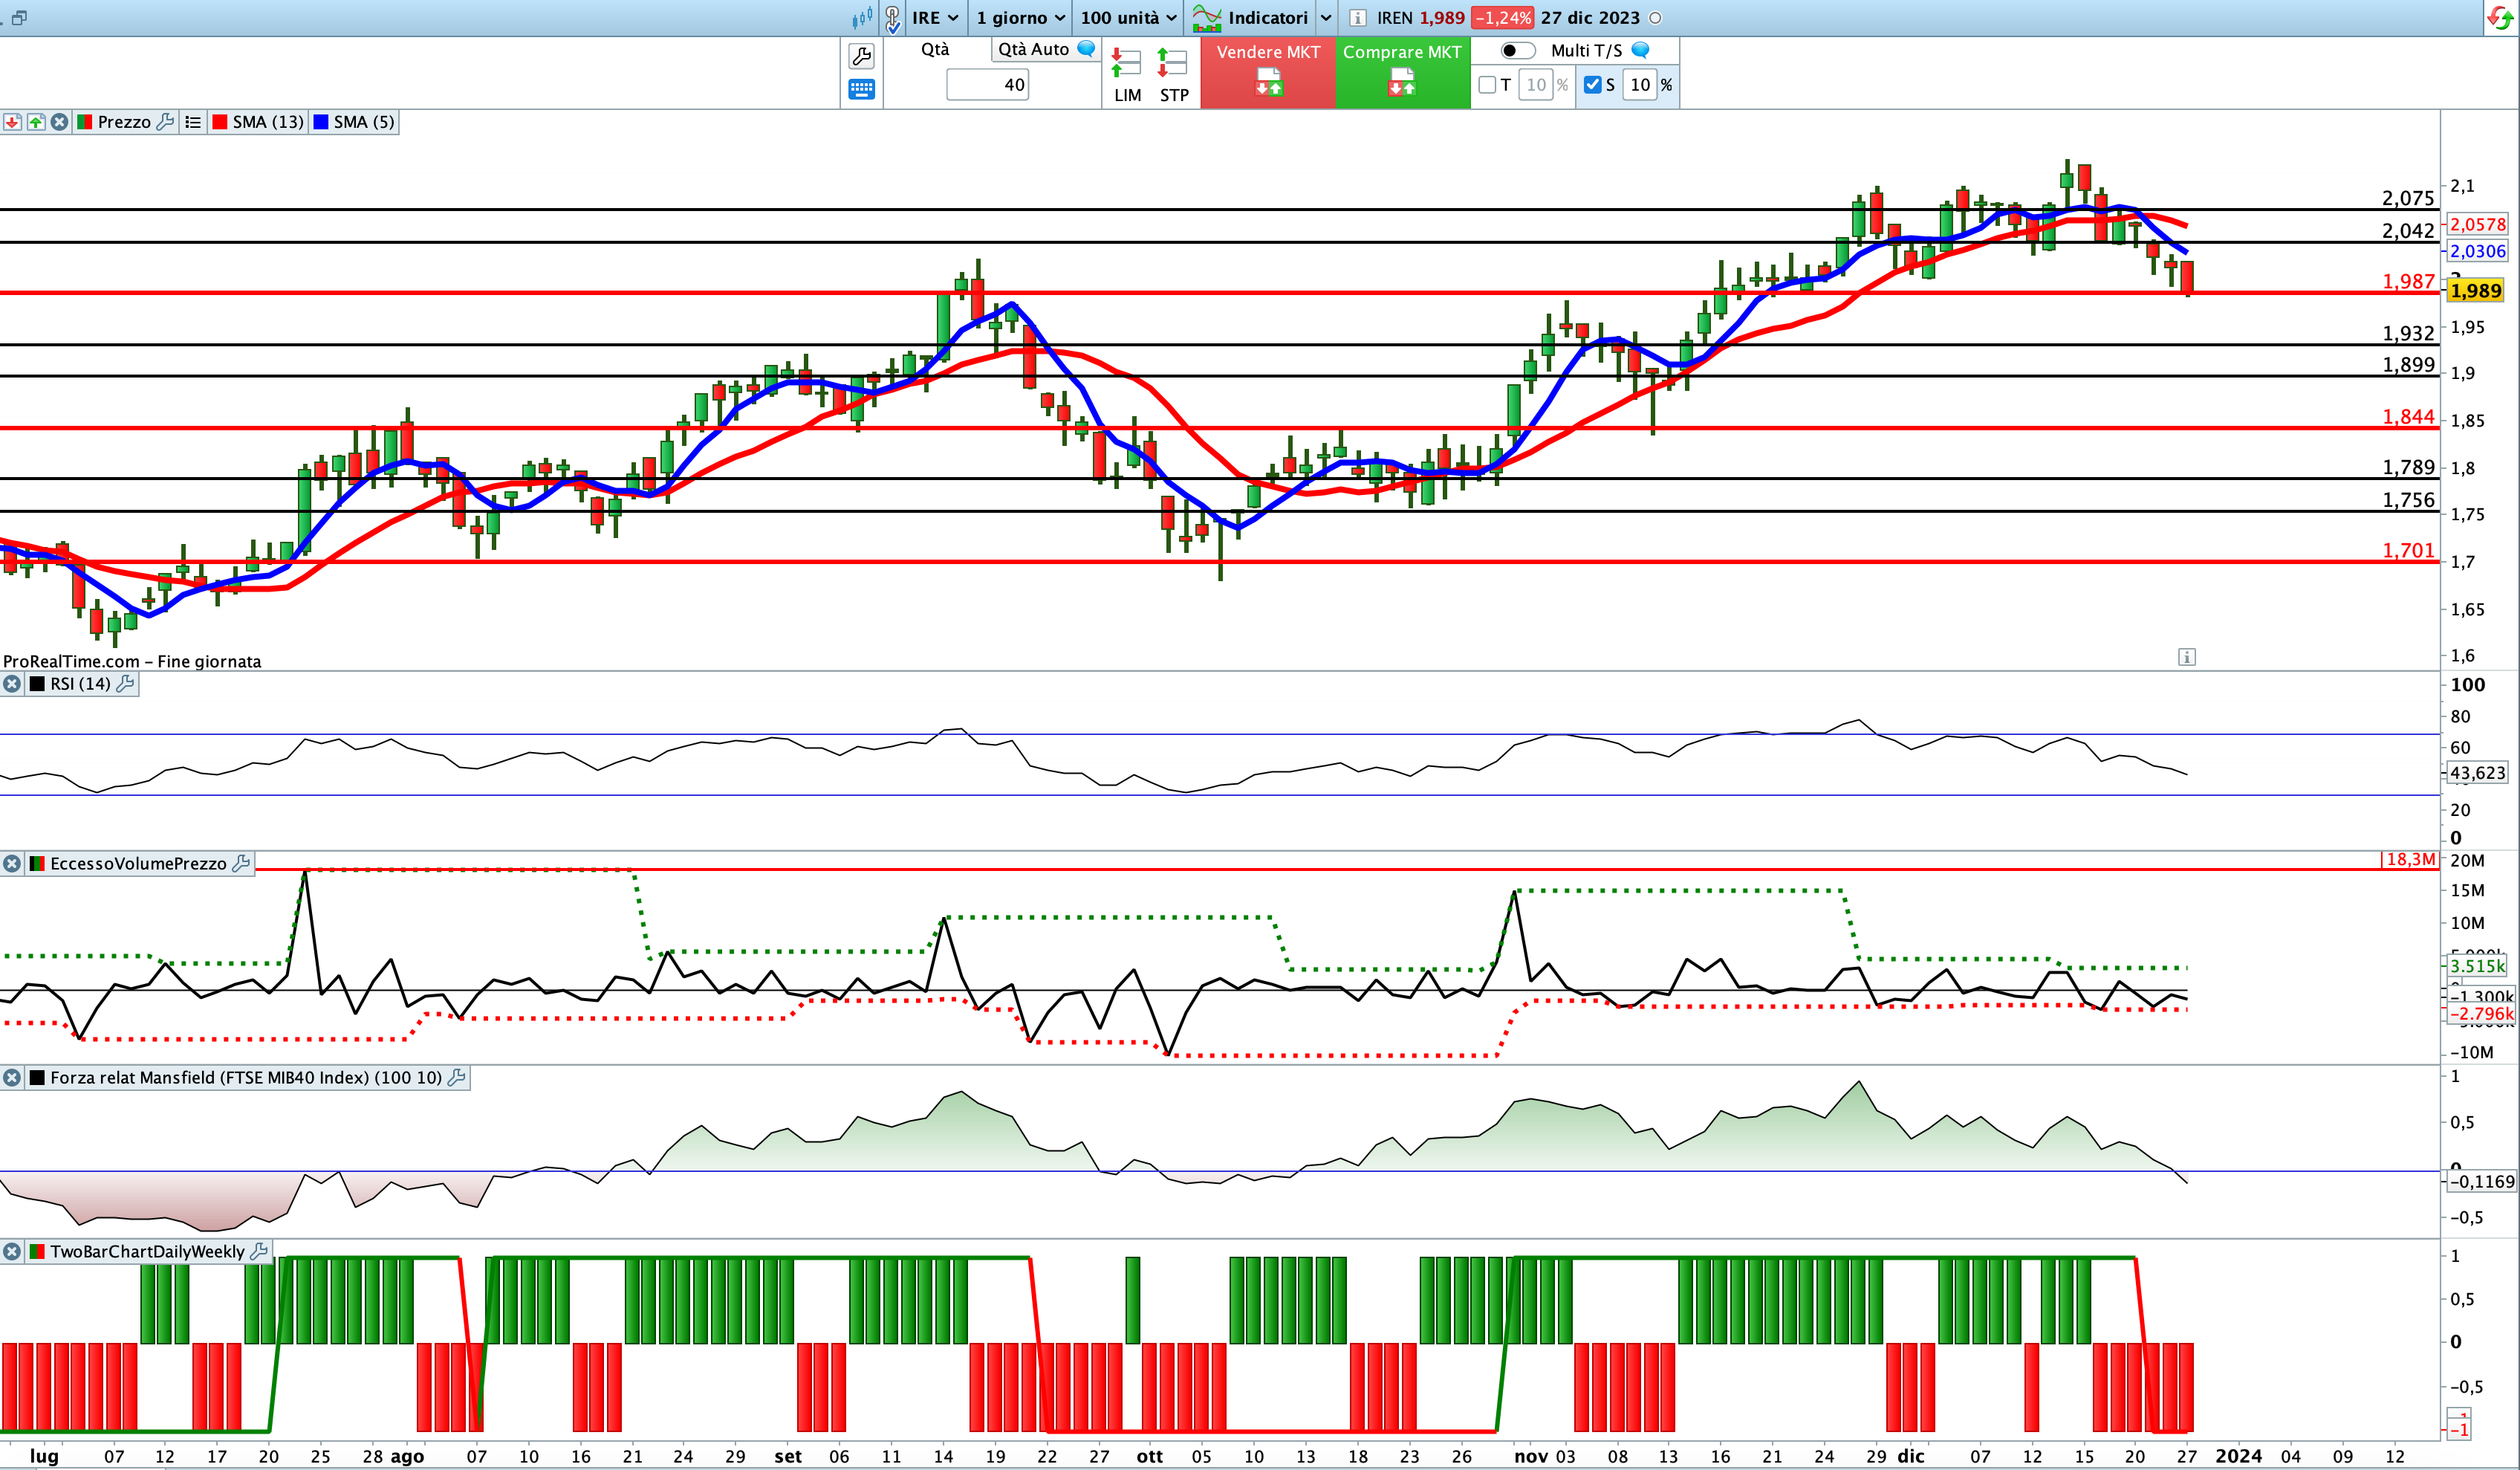
Task: Click the Prezzo panel label
Action: point(124,122)
